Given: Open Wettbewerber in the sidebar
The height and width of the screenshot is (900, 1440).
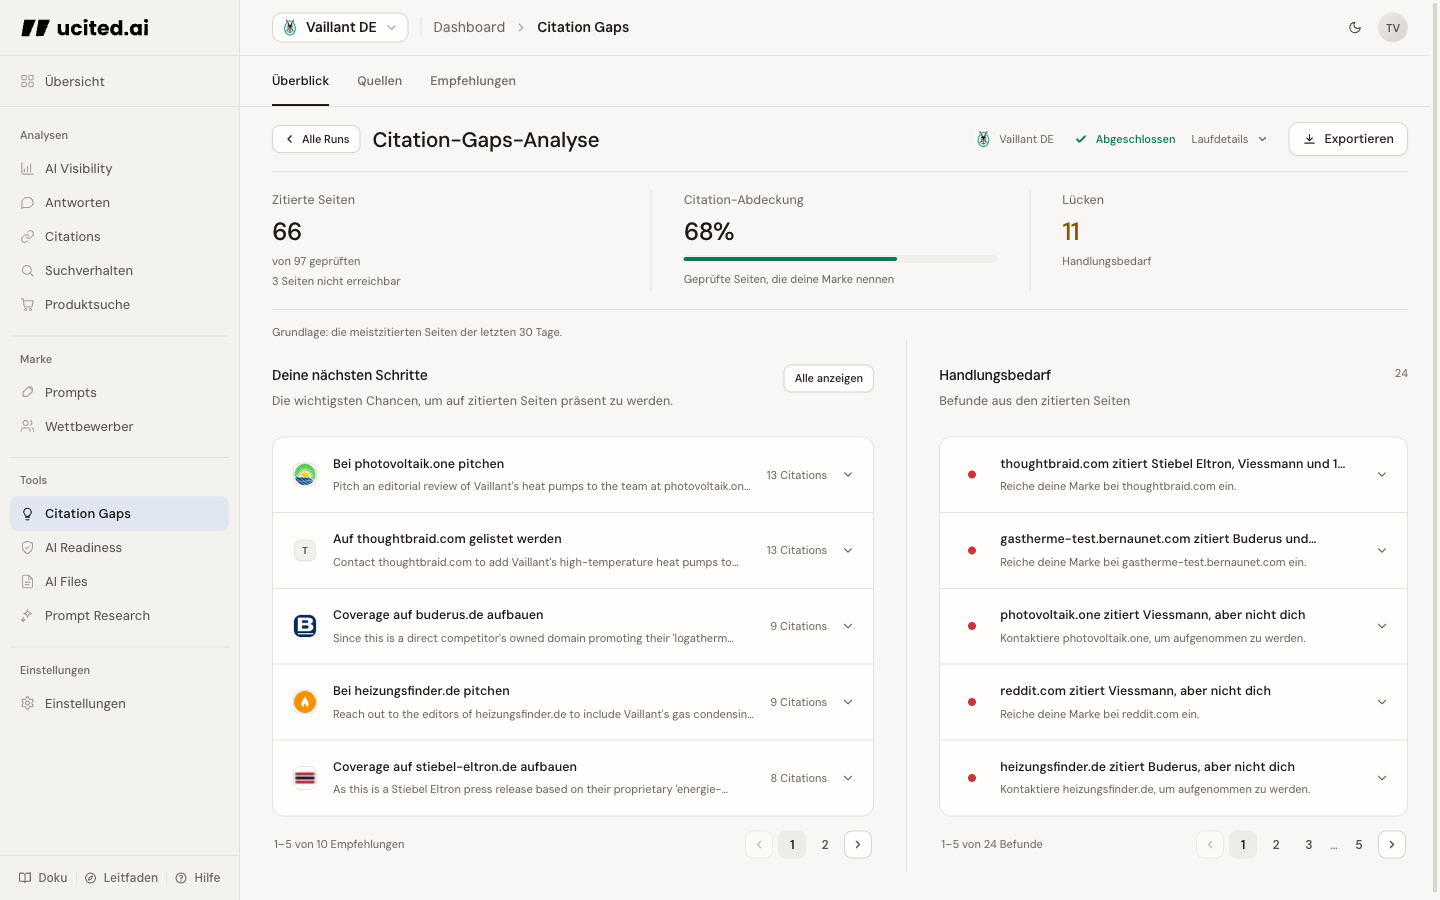Looking at the screenshot, I should (x=120, y=427).
